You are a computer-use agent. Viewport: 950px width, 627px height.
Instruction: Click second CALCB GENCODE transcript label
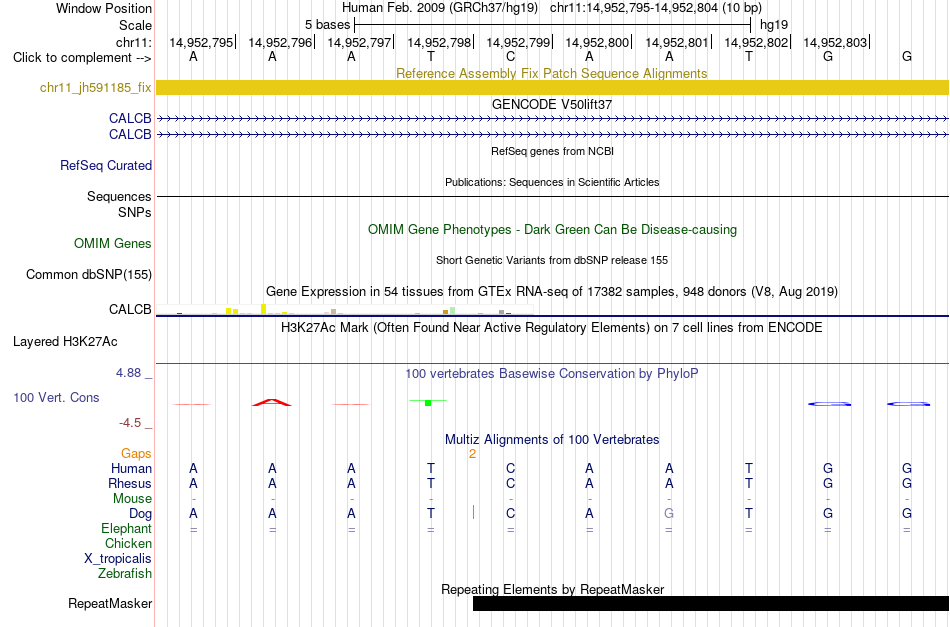(130, 134)
